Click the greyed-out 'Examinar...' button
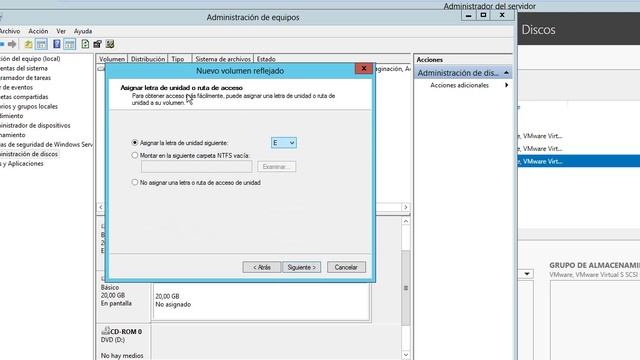The height and width of the screenshot is (360, 640). [x=276, y=167]
